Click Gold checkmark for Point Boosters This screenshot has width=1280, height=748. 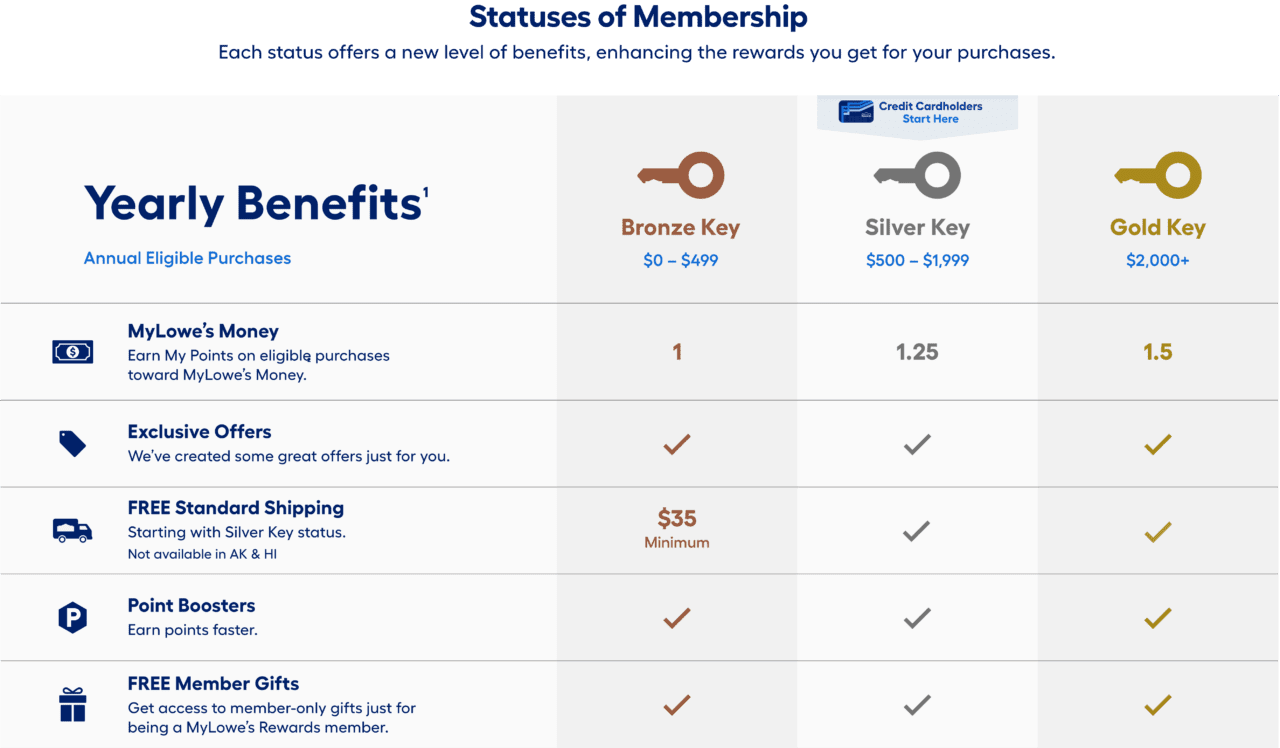1157,618
